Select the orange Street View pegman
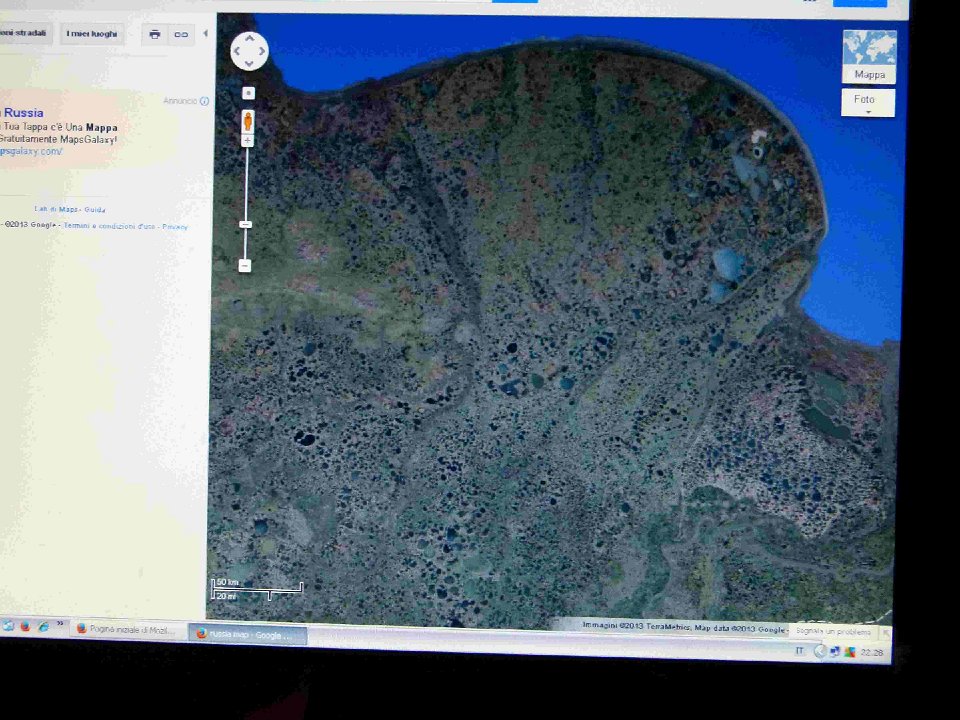The height and width of the screenshot is (720, 960). point(247,121)
